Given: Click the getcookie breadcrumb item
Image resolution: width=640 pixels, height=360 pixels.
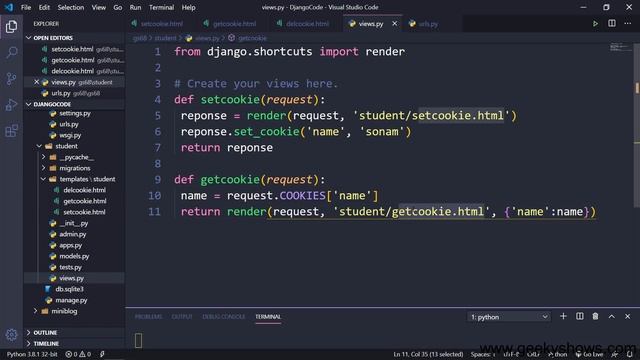Looking at the screenshot, I should pos(252,38).
